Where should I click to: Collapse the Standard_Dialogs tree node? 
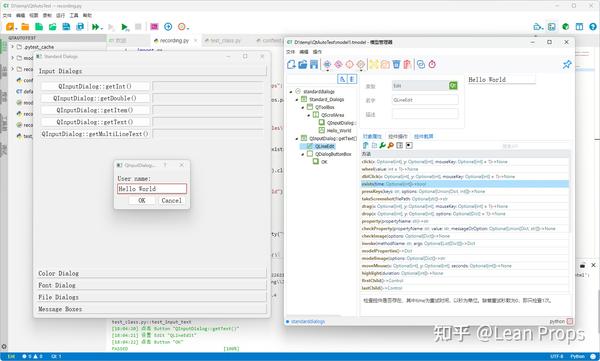[x=297, y=100]
